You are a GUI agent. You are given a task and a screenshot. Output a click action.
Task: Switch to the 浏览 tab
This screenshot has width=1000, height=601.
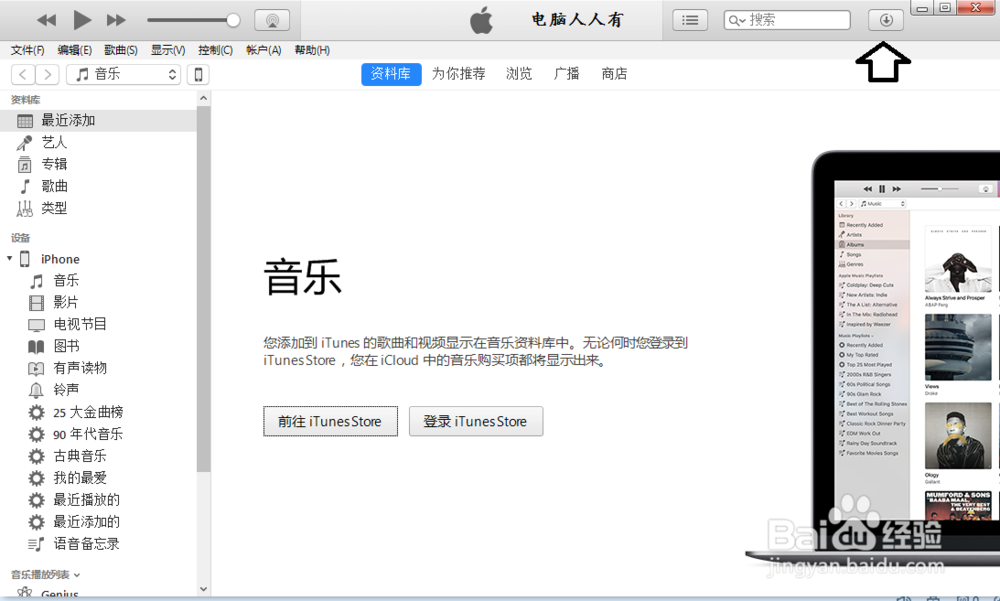click(519, 74)
